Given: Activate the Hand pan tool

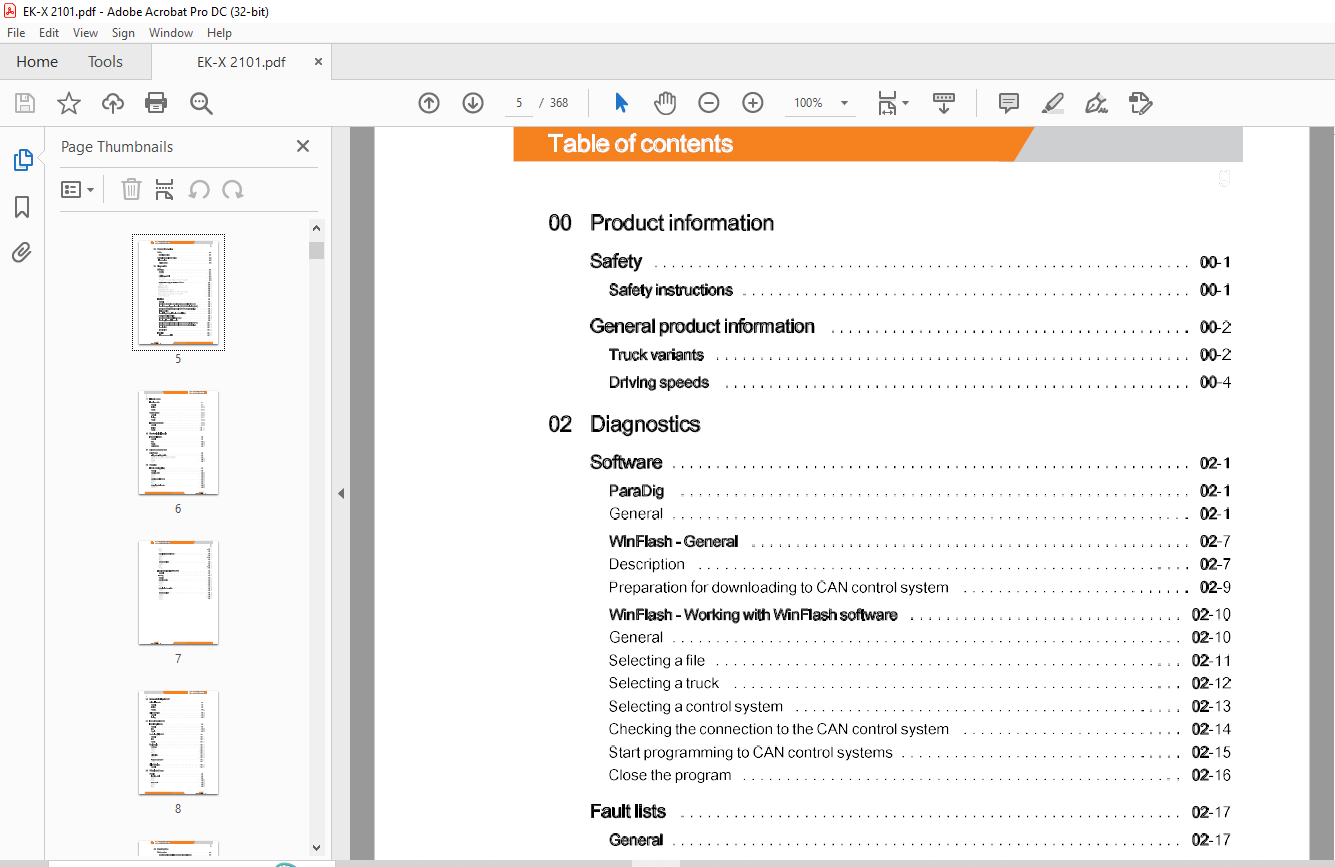Looking at the screenshot, I should [665, 103].
